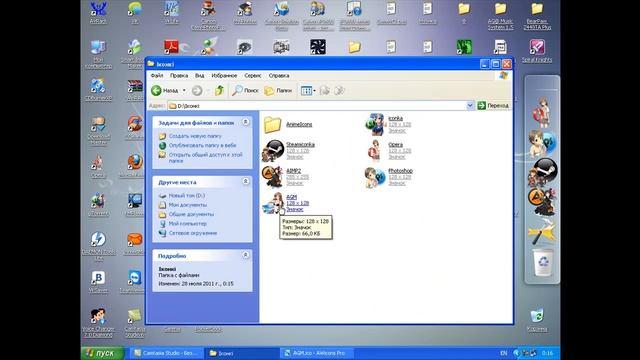Select the VKSaver desktop icon
Viewport: 640px width, 360px height.
98,282
